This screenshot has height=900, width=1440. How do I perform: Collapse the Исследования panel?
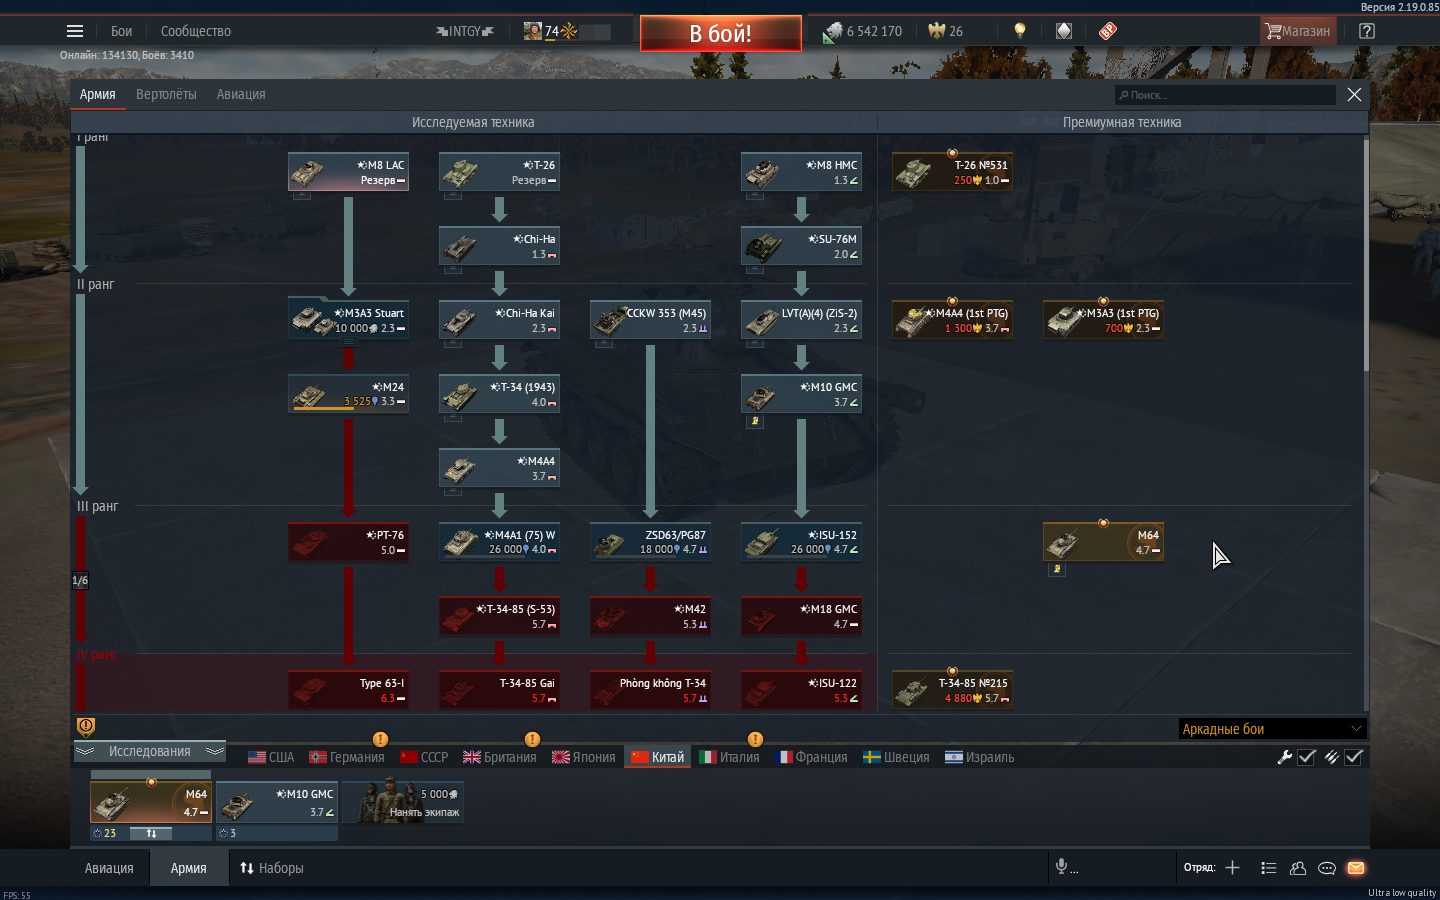click(149, 751)
